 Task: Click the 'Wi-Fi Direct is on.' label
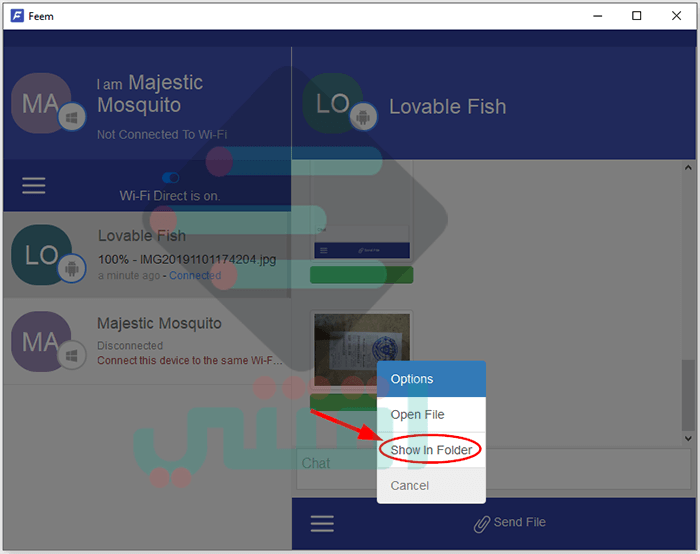pyautogui.click(x=170, y=196)
